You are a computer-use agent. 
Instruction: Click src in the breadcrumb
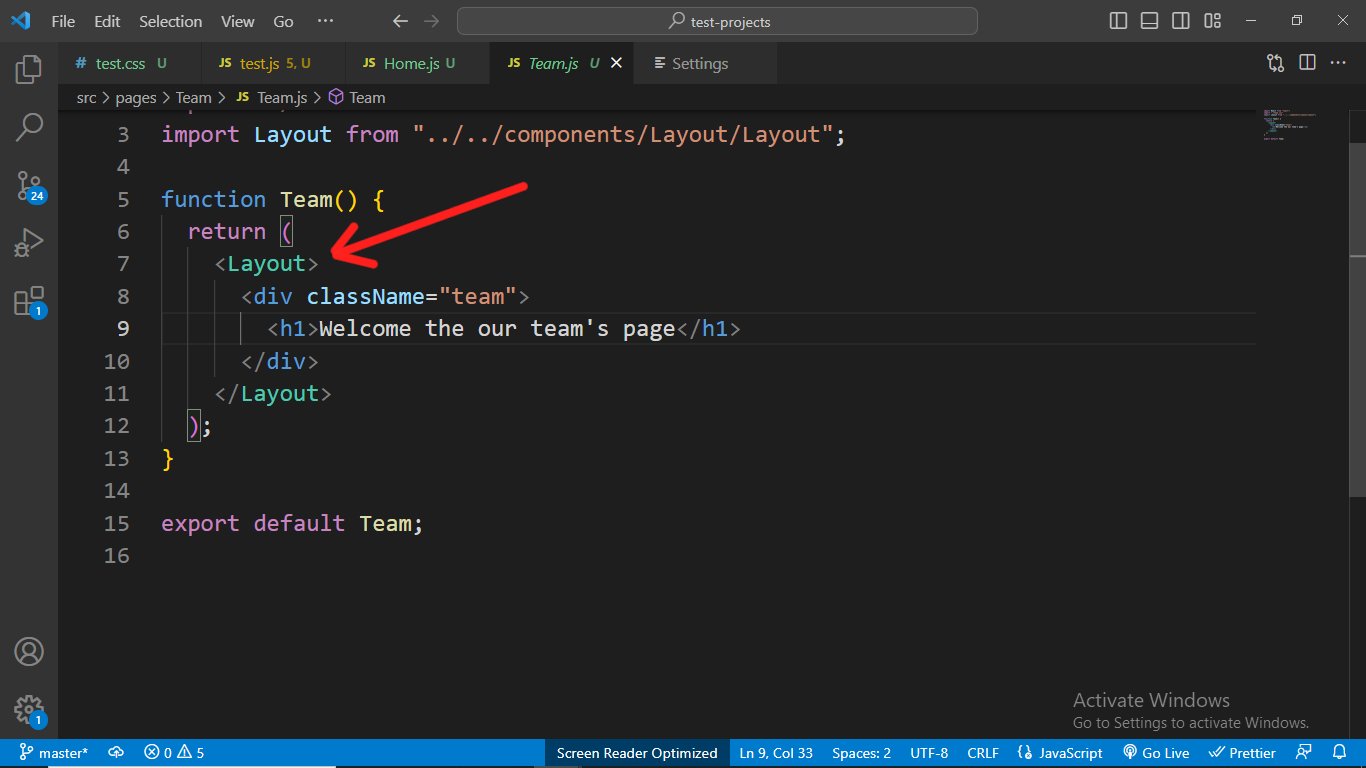(x=87, y=97)
